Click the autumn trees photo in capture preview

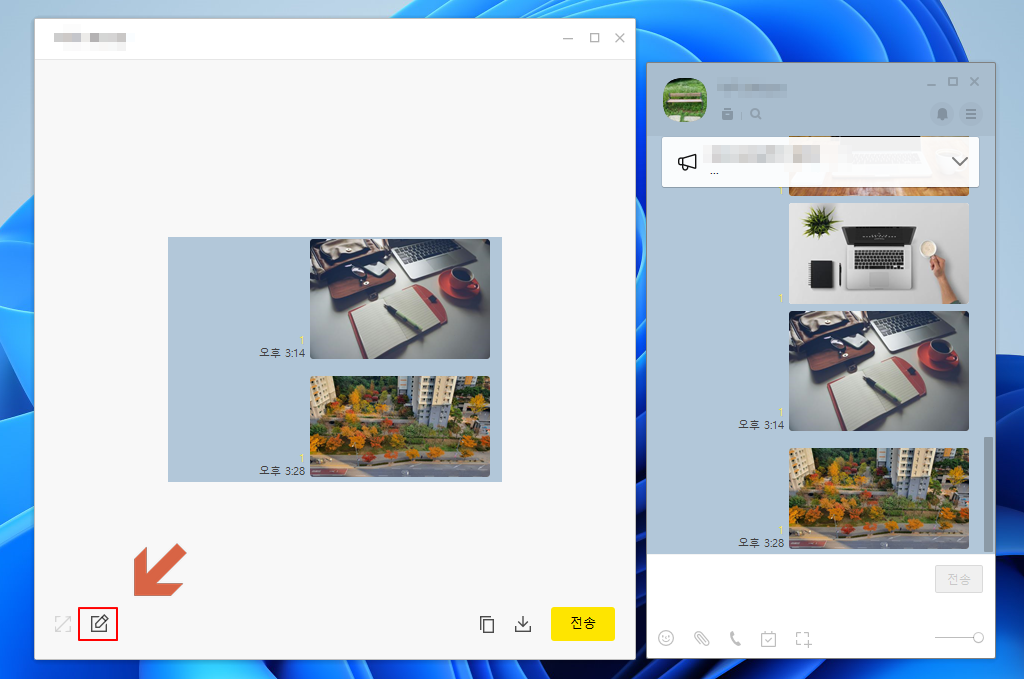(400, 426)
